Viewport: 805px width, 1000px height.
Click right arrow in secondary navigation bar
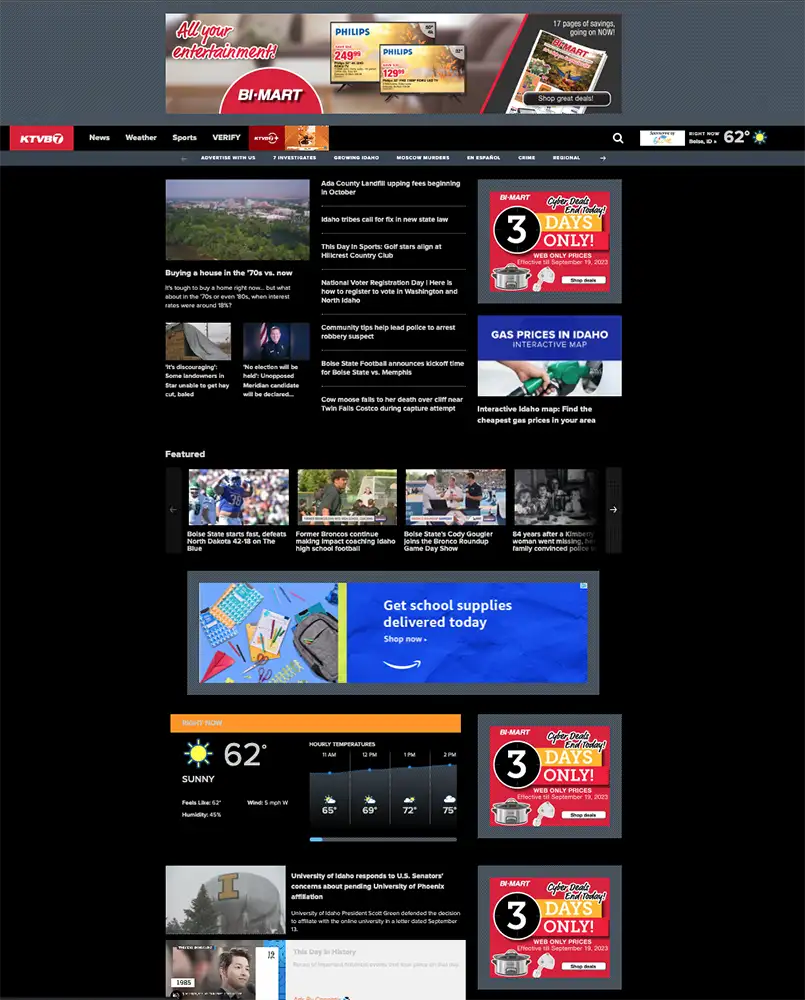603,158
